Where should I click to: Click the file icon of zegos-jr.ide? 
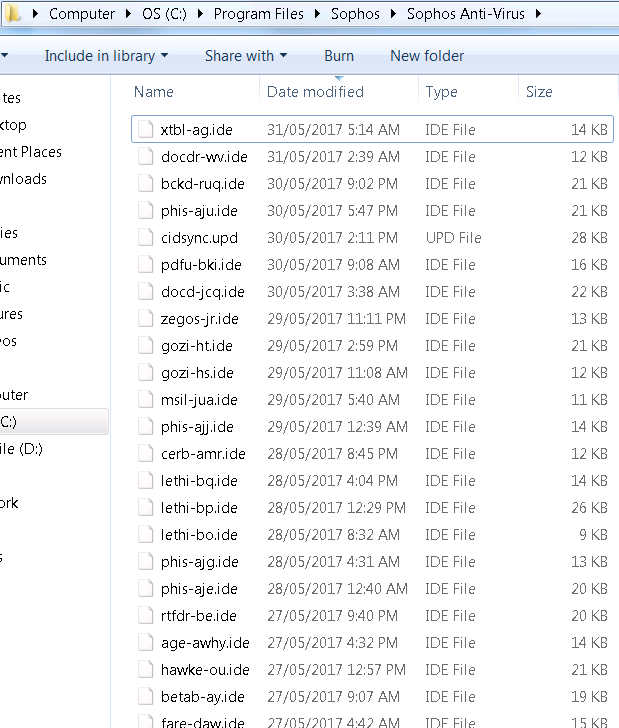pos(145,318)
